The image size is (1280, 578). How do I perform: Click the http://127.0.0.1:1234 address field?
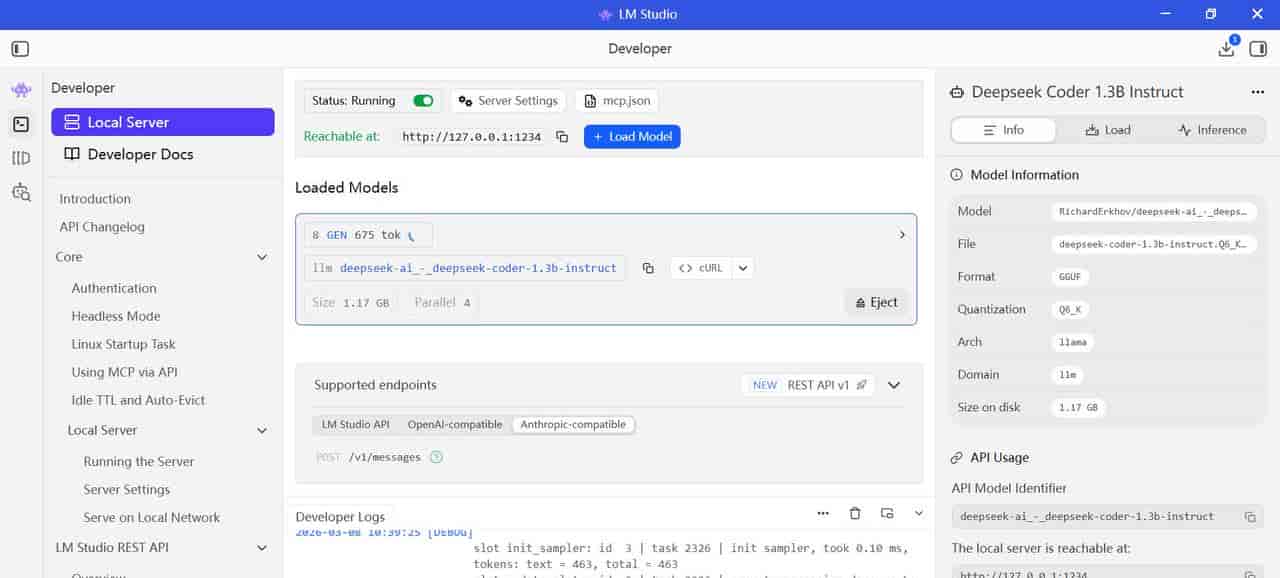[471, 137]
